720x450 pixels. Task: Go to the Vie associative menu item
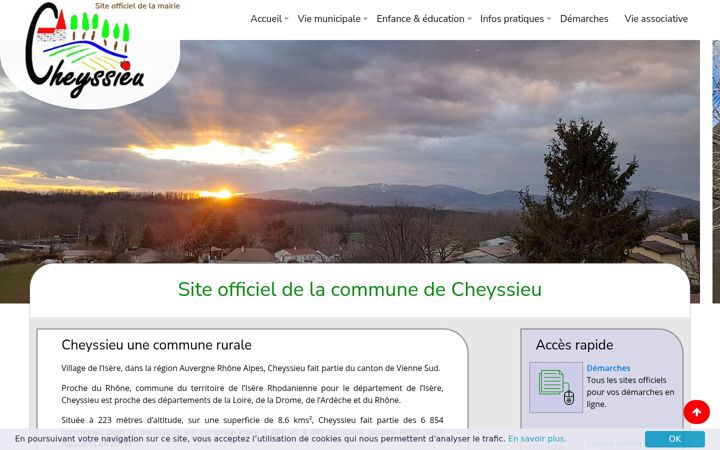click(656, 19)
